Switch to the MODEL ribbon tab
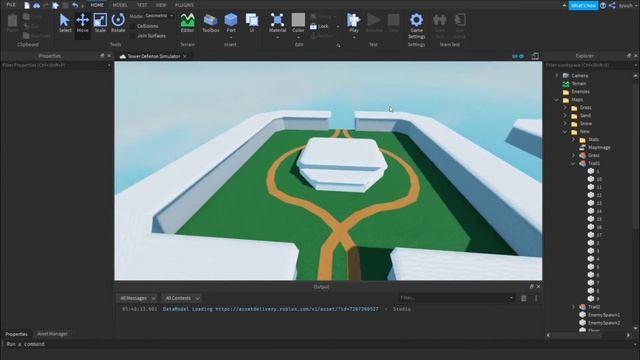 point(120,5)
